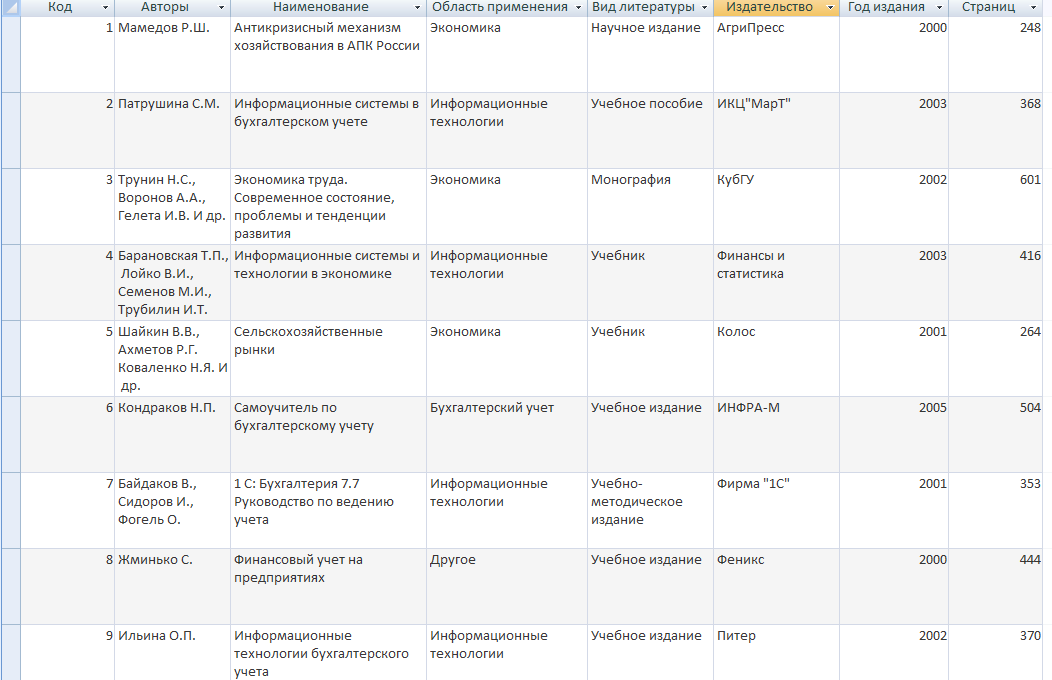Click the title Экономика труда. Современное состояние

(328, 207)
